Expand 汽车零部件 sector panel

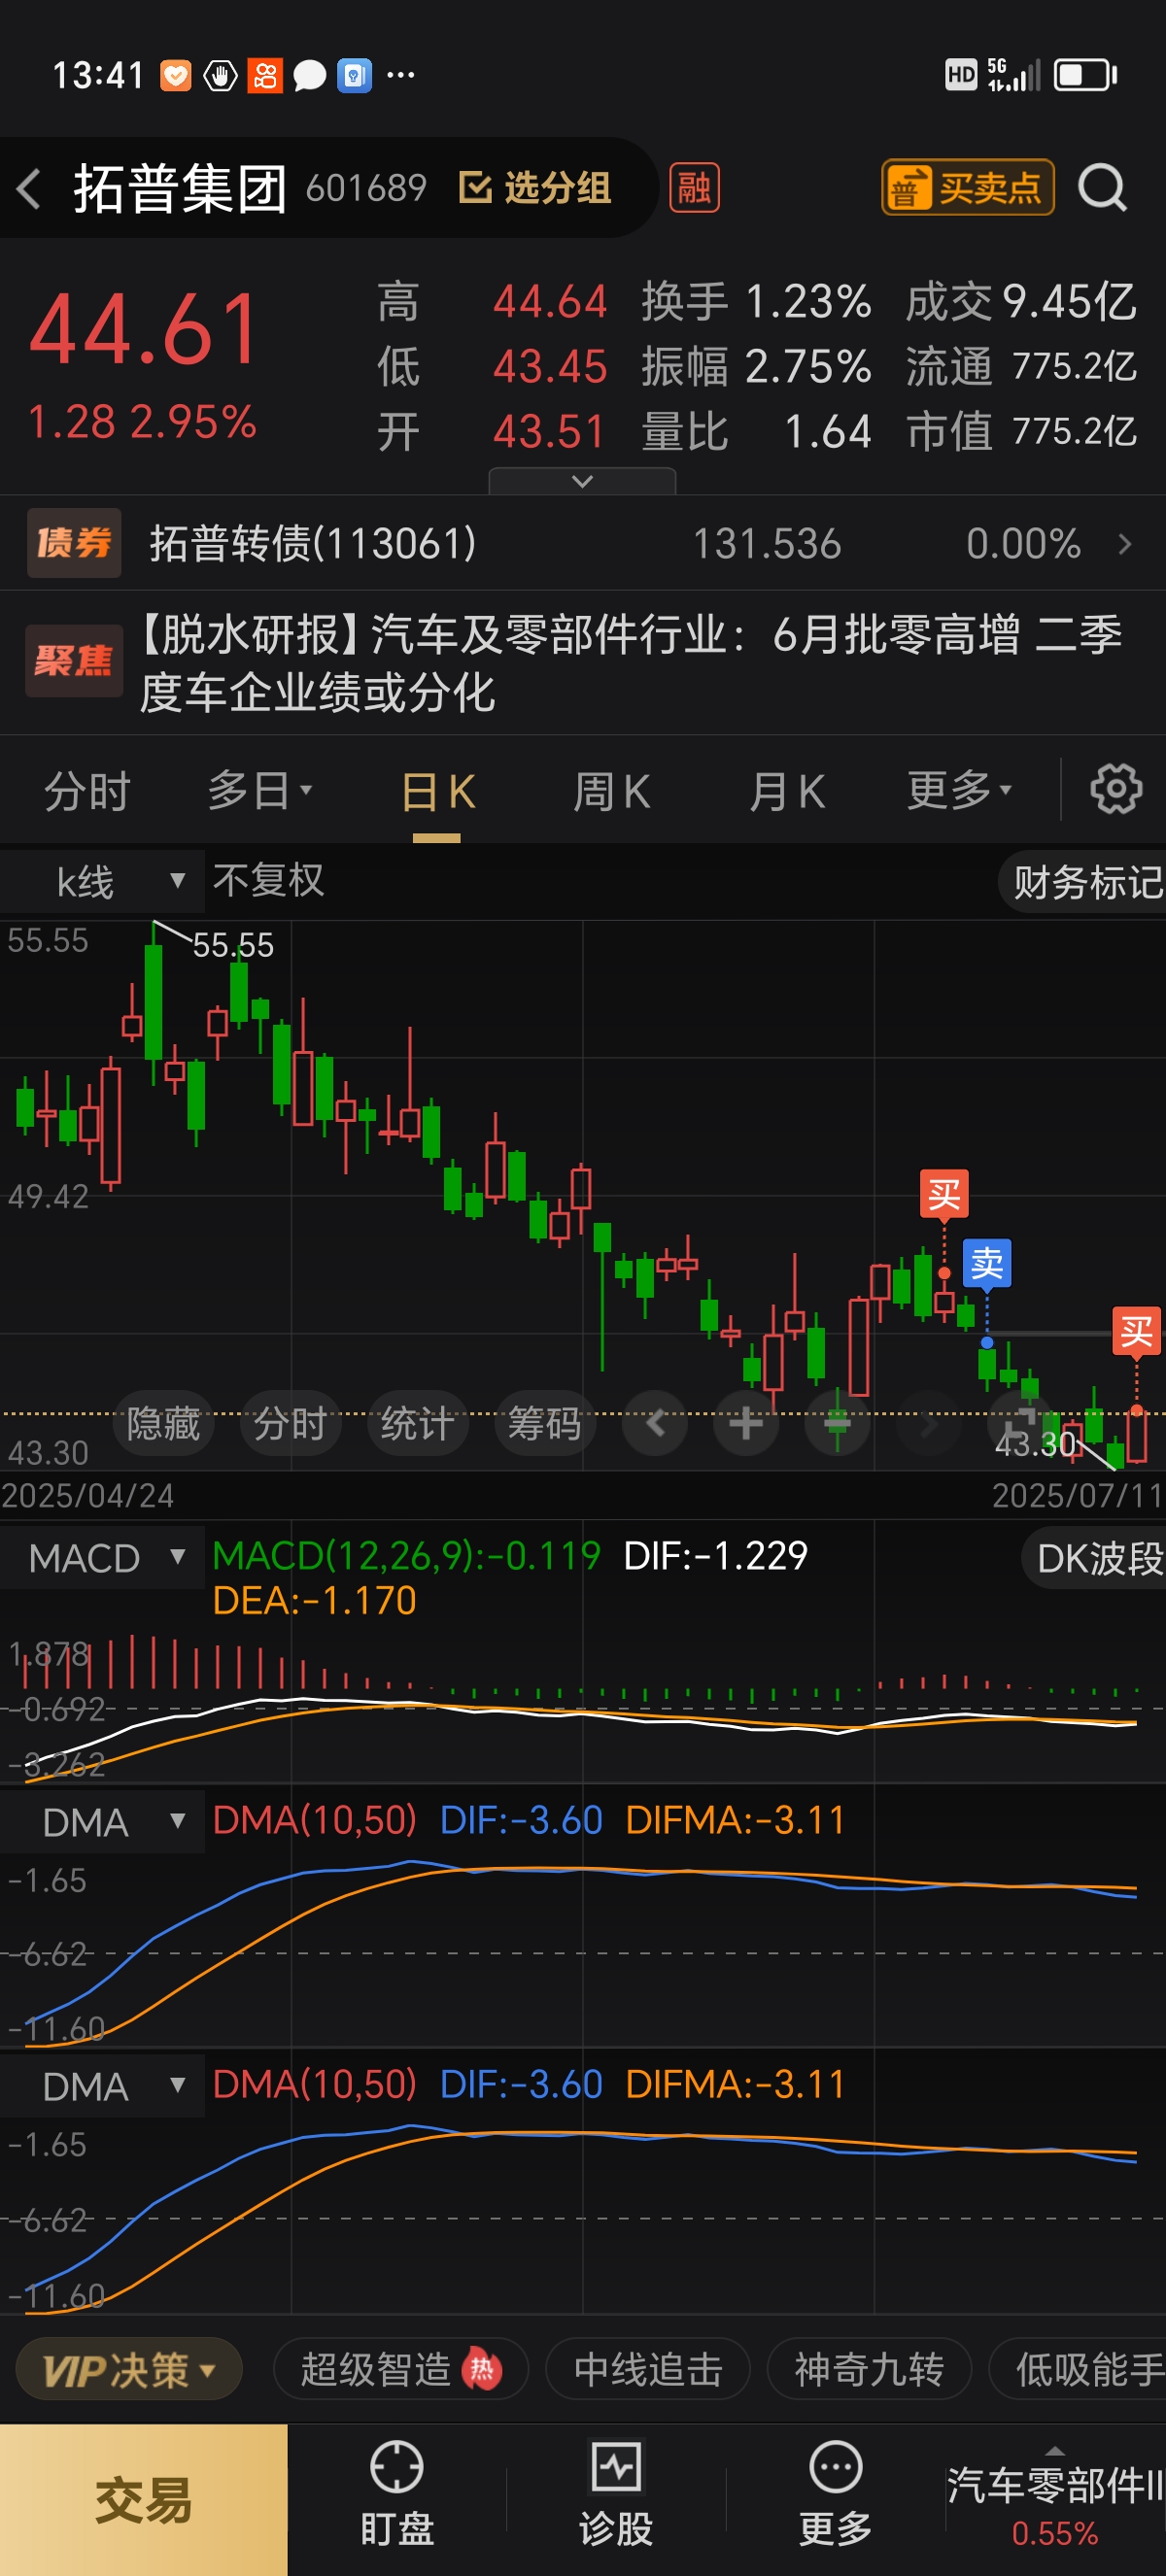tap(1055, 2498)
